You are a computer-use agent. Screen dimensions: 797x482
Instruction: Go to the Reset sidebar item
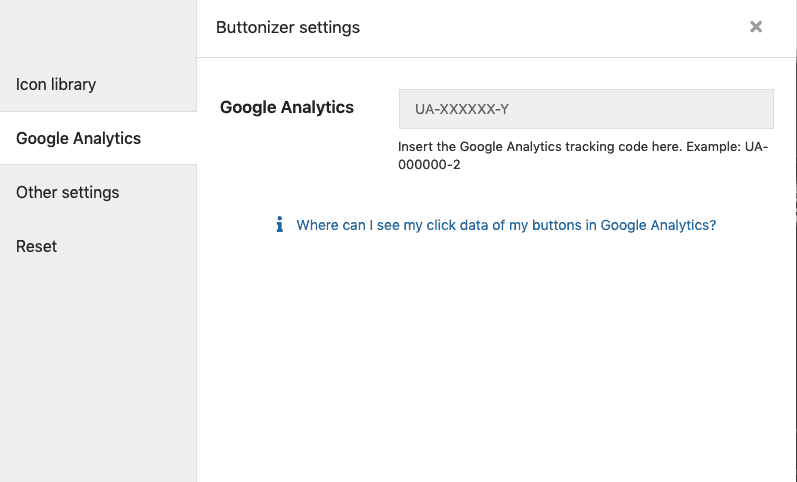(x=98, y=246)
